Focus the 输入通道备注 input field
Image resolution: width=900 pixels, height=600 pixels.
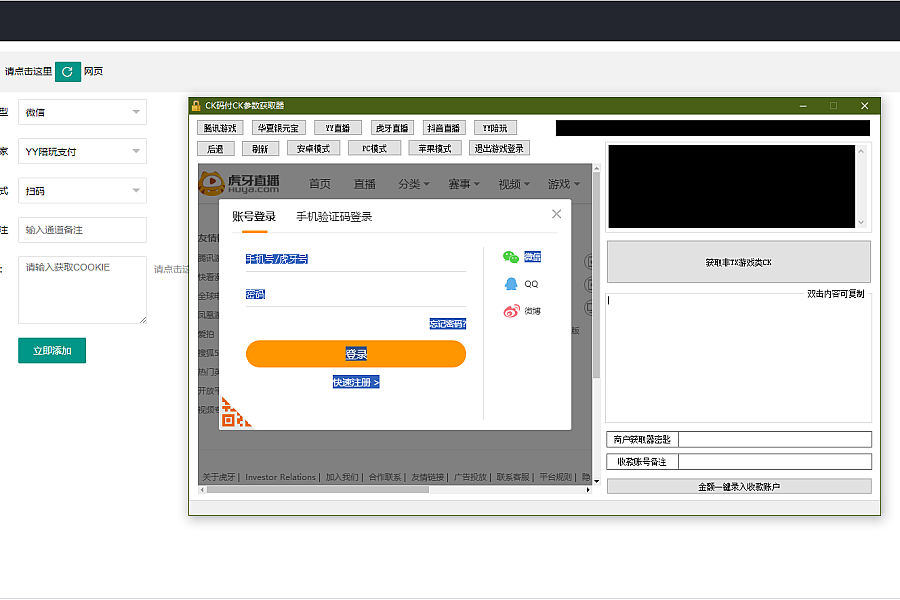tap(83, 230)
